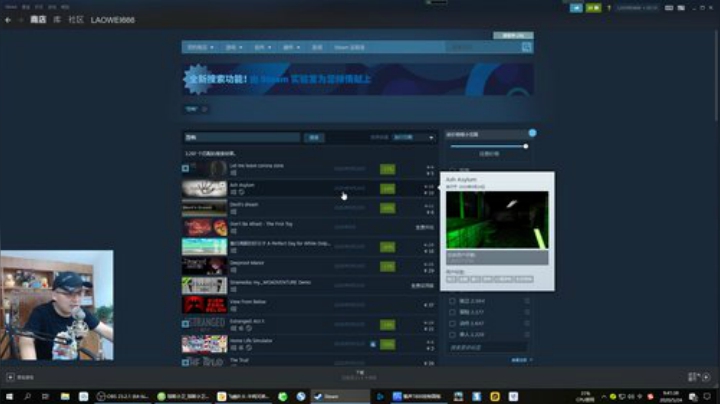
Task: Open File Explorer from the taskbar
Action: coord(65,396)
